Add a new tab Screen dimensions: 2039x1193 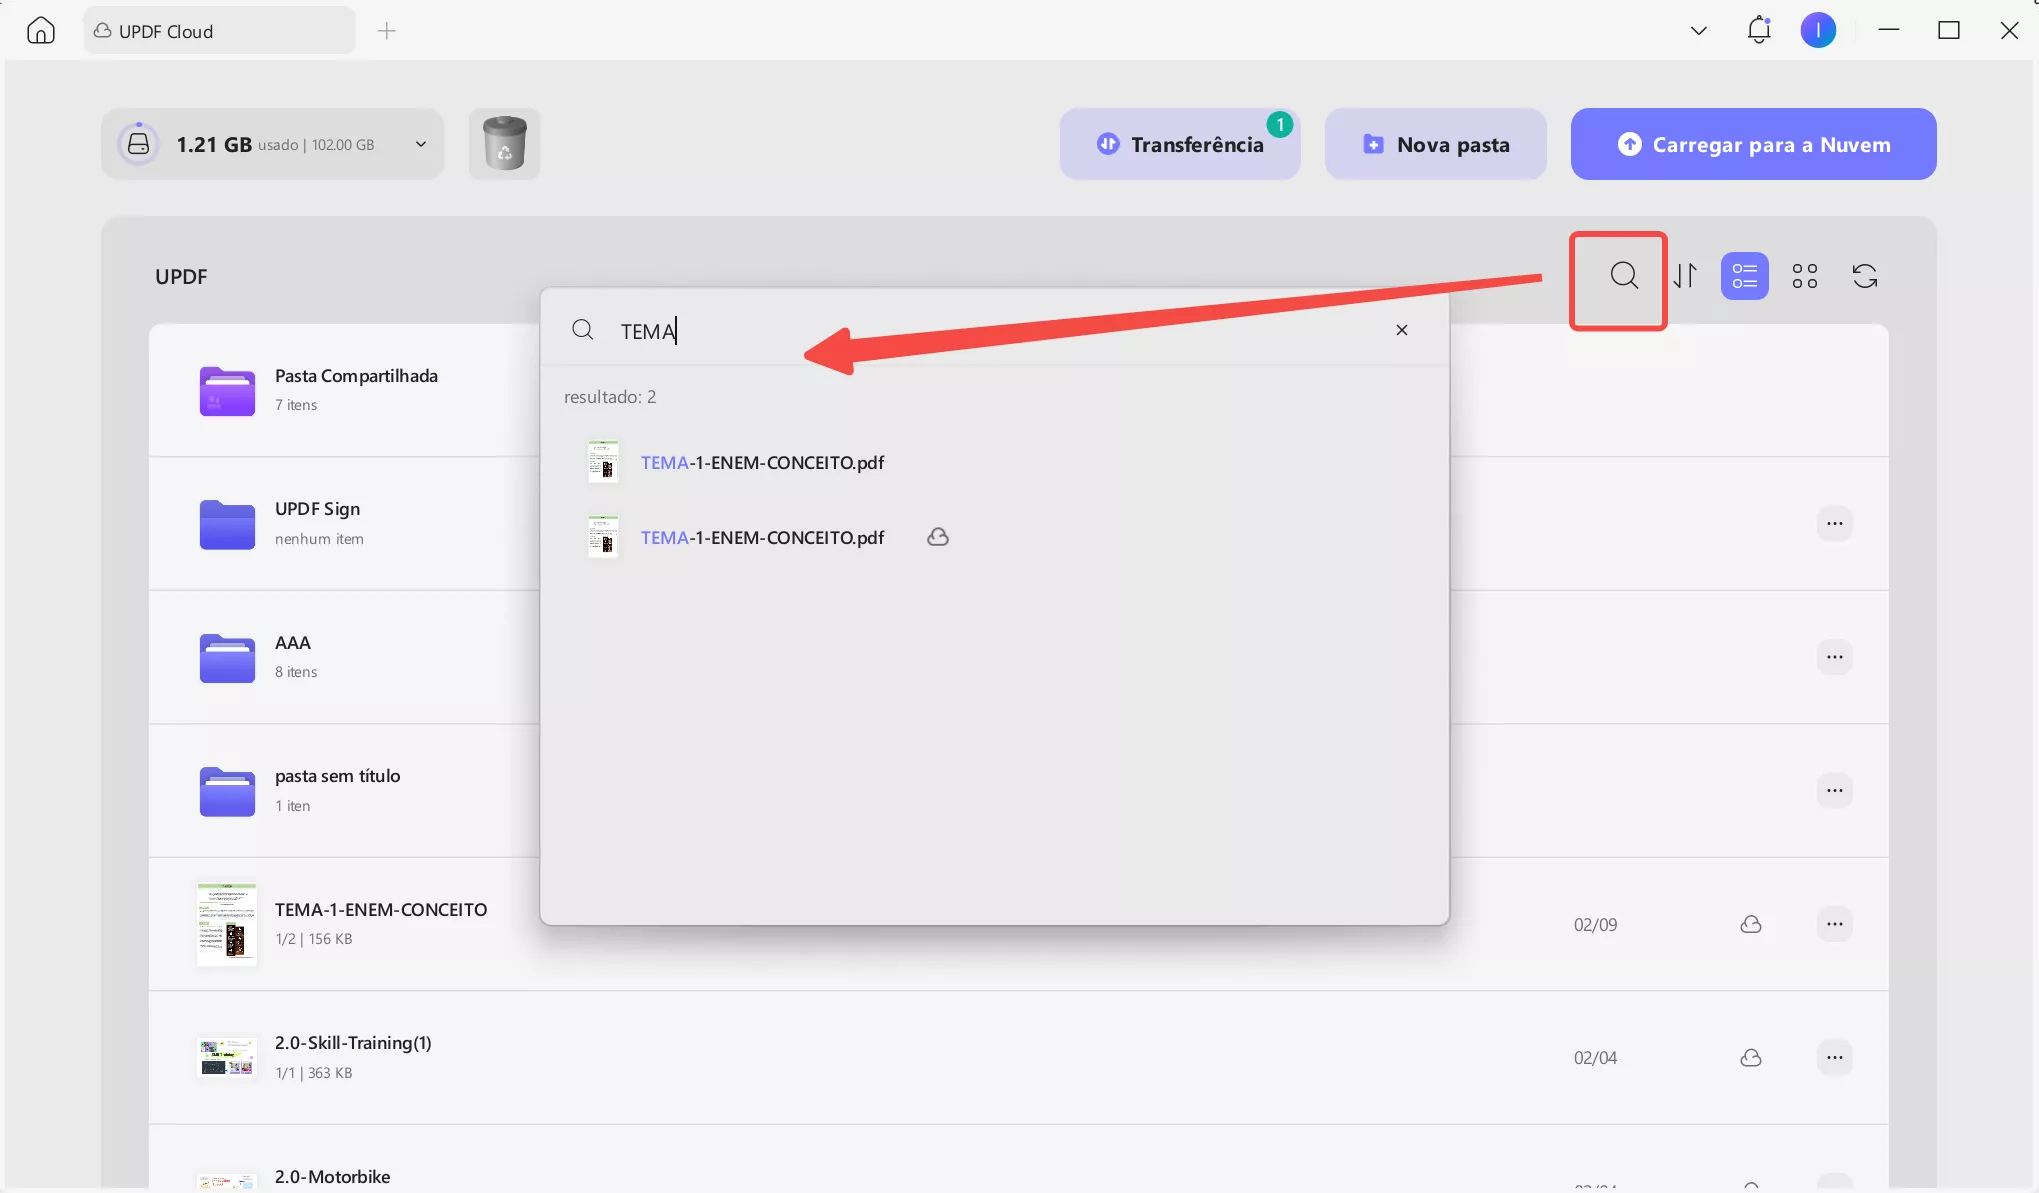pyautogui.click(x=387, y=31)
